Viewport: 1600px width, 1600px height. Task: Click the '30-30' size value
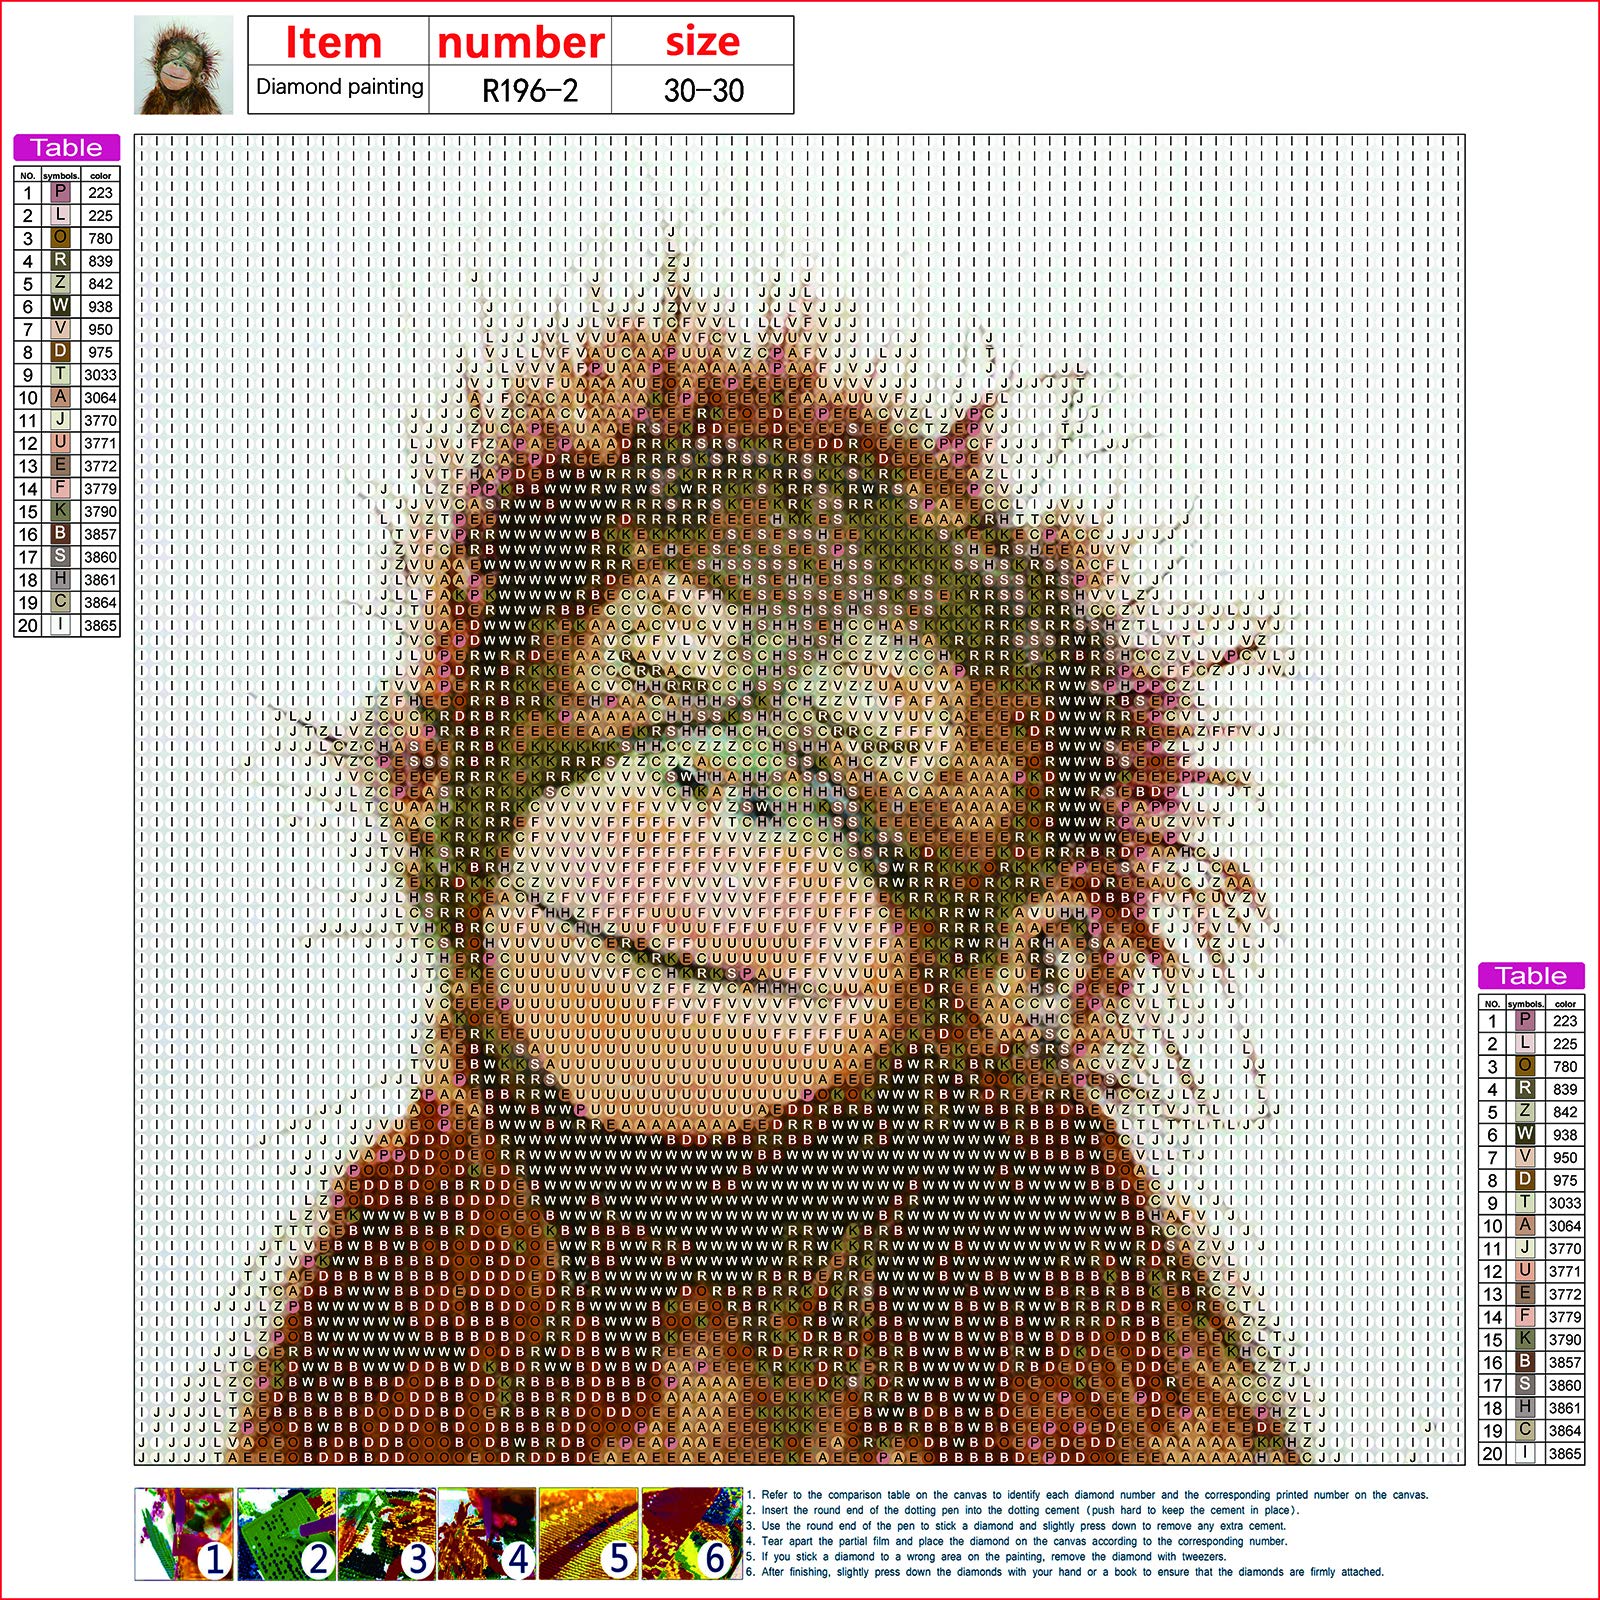click(703, 90)
